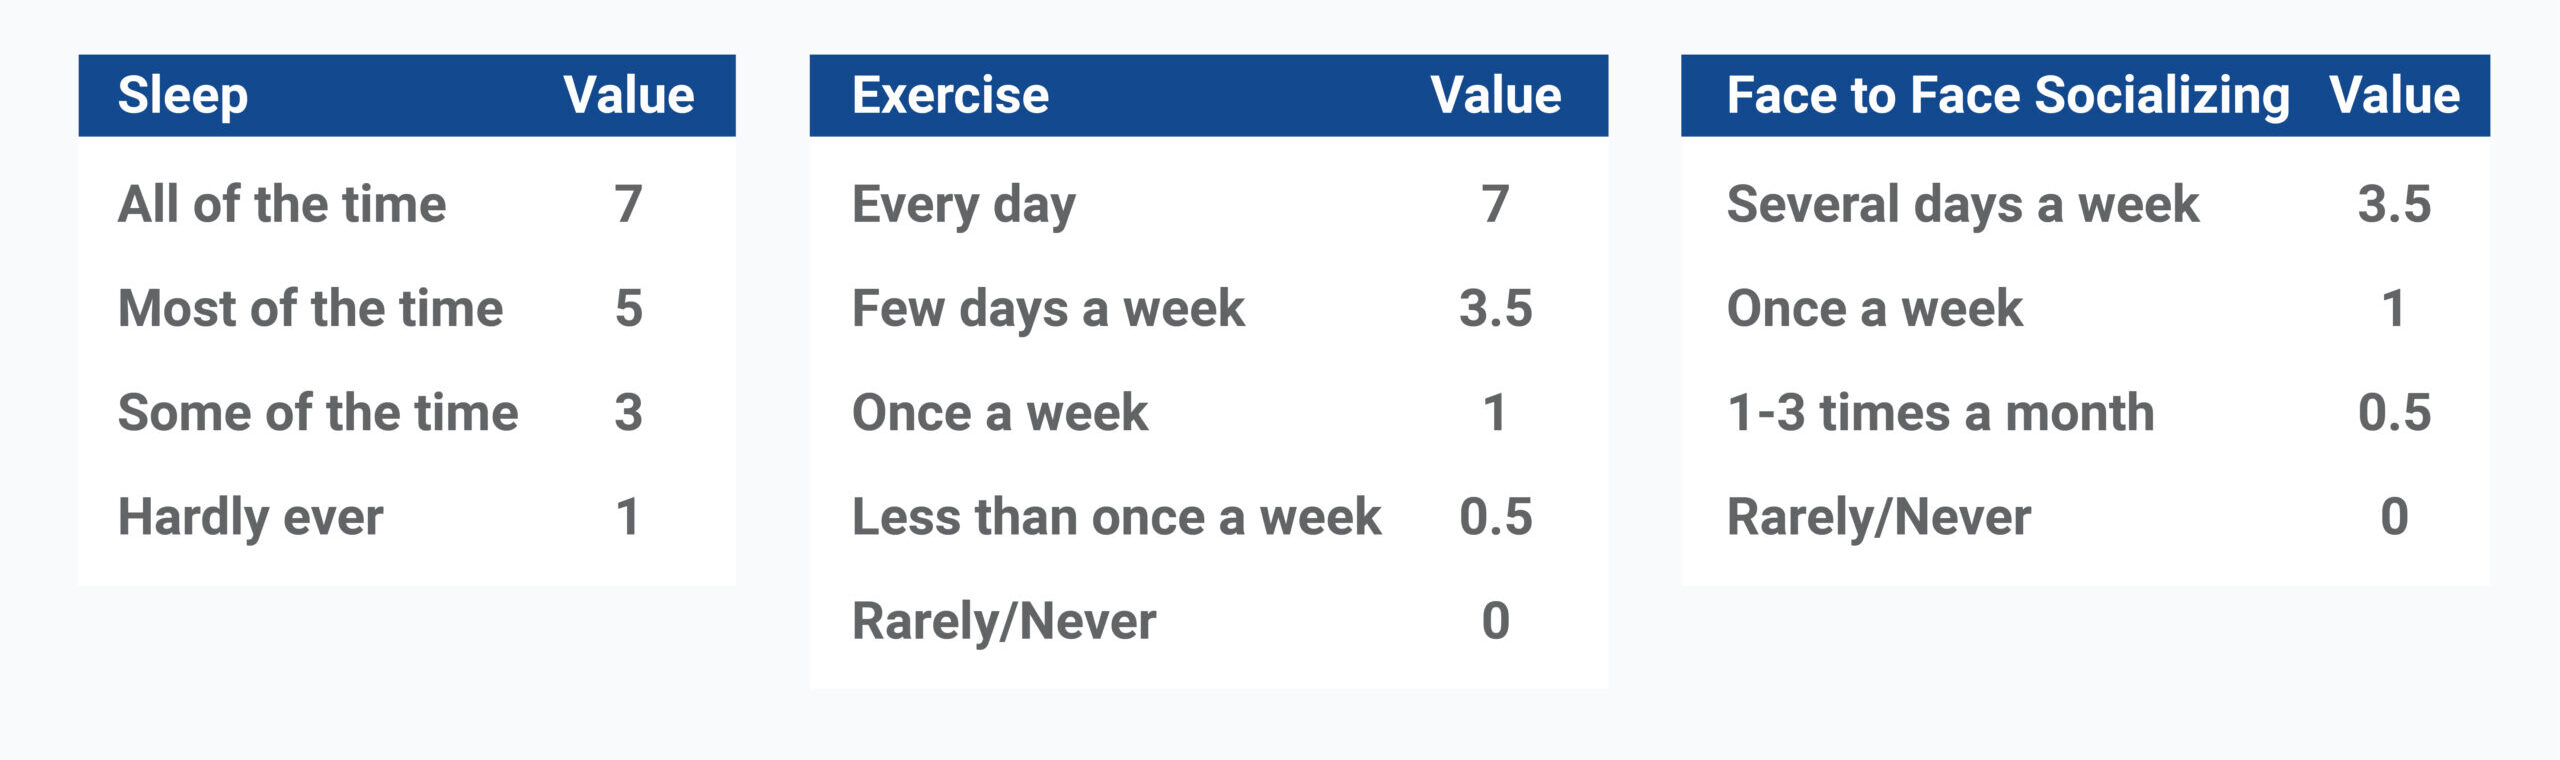Select the 'Hardly ever' row label
The width and height of the screenshot is (2560, 760).
coord(250,517)
